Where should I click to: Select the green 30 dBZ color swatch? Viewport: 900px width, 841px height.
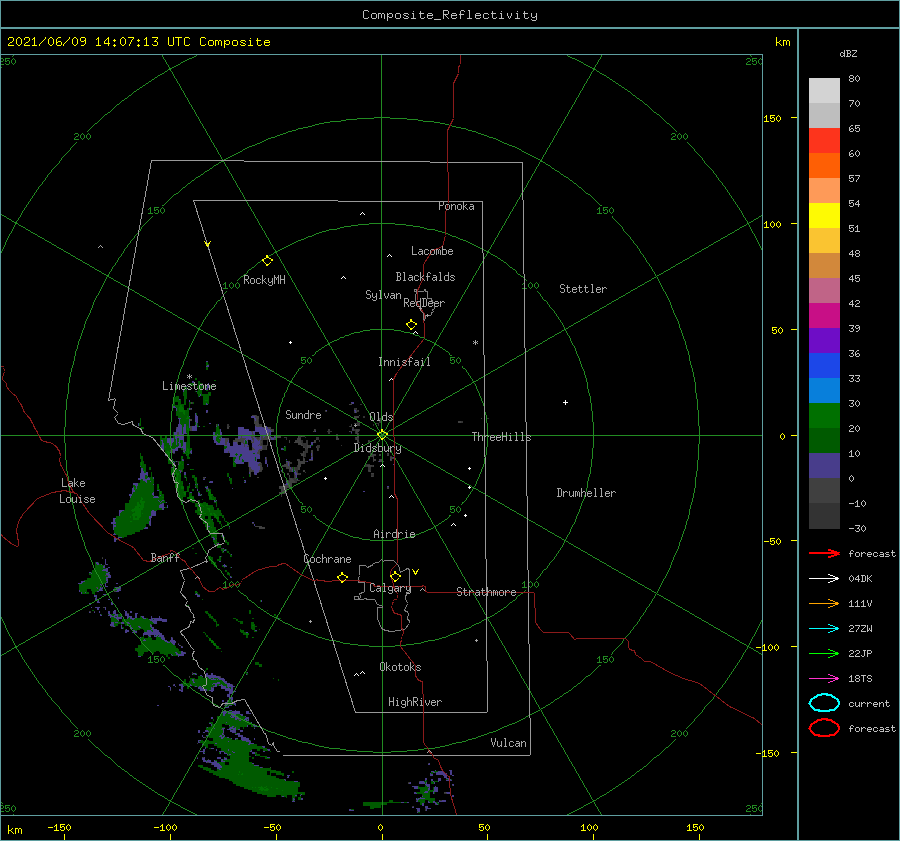pos(824,415)
